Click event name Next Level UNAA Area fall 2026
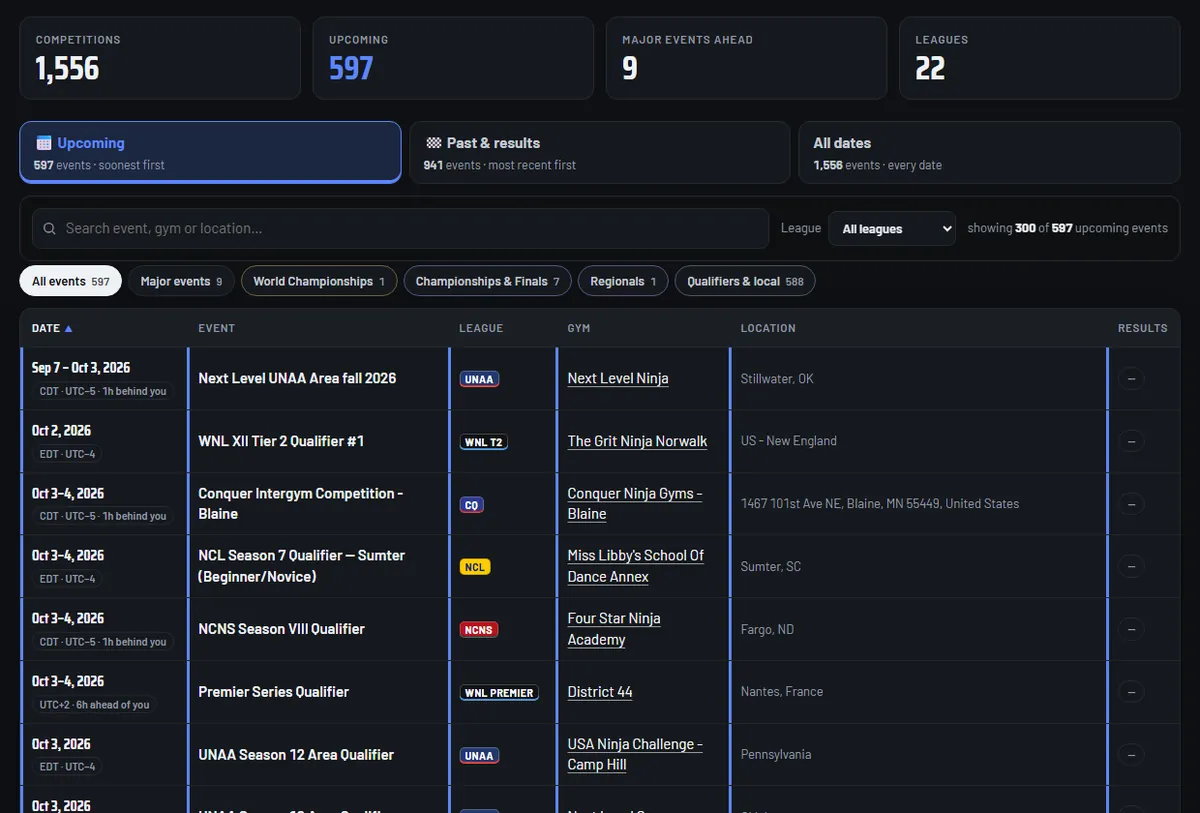 (x=297, y=379)
